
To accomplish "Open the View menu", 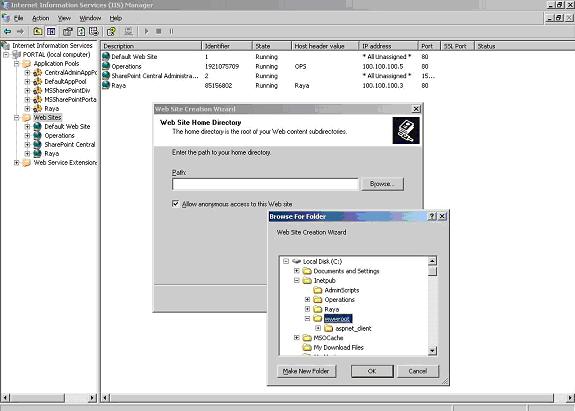I will 64,18.
